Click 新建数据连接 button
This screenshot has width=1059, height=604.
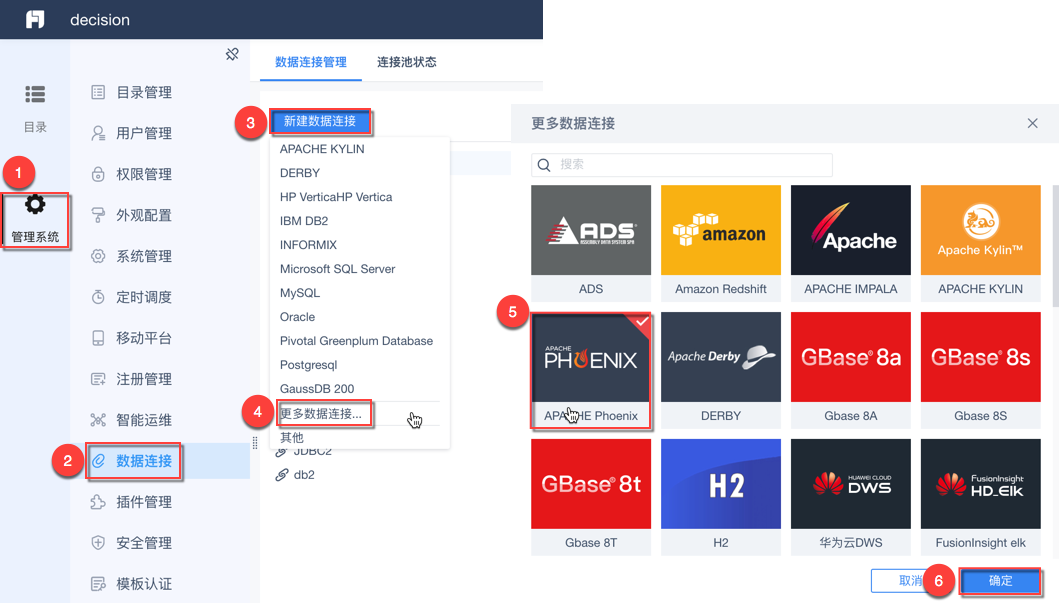(320, 122)
